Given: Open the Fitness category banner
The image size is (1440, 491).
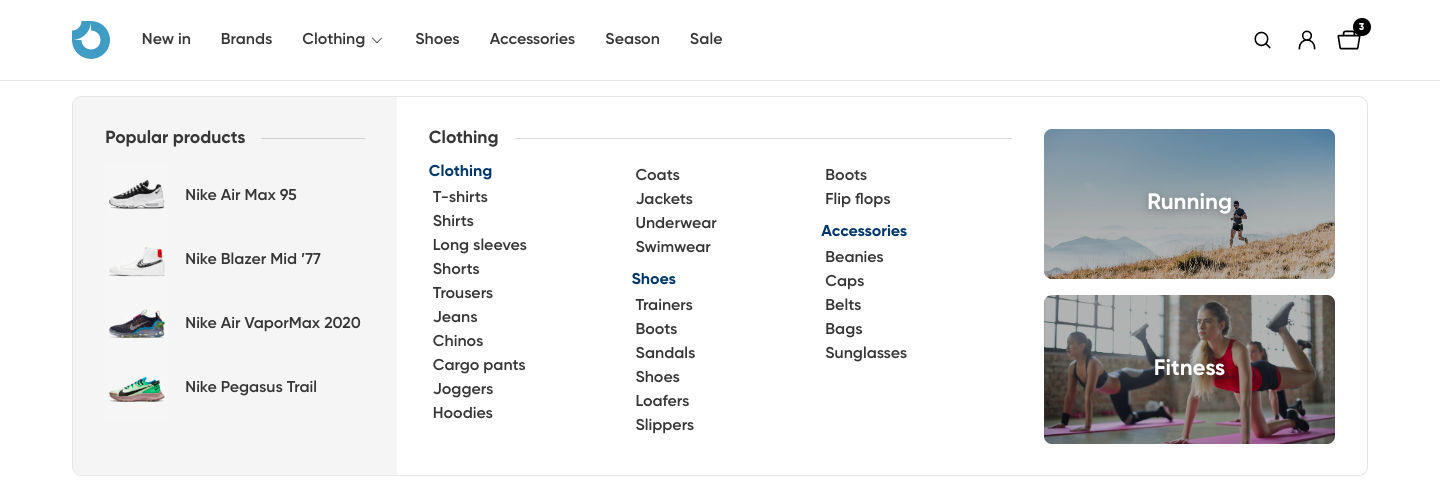Looking at the screenshot, I should tap(1189, 369).
